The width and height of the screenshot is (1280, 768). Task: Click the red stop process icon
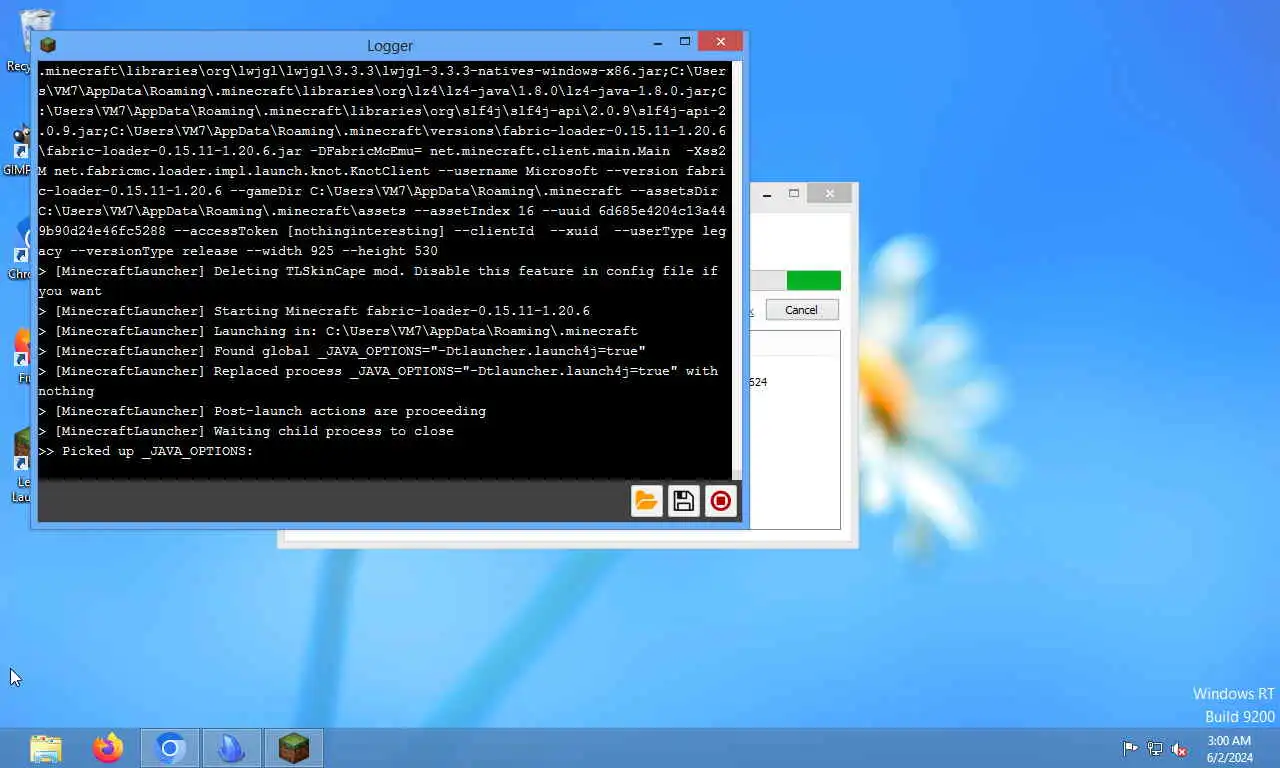721,501
